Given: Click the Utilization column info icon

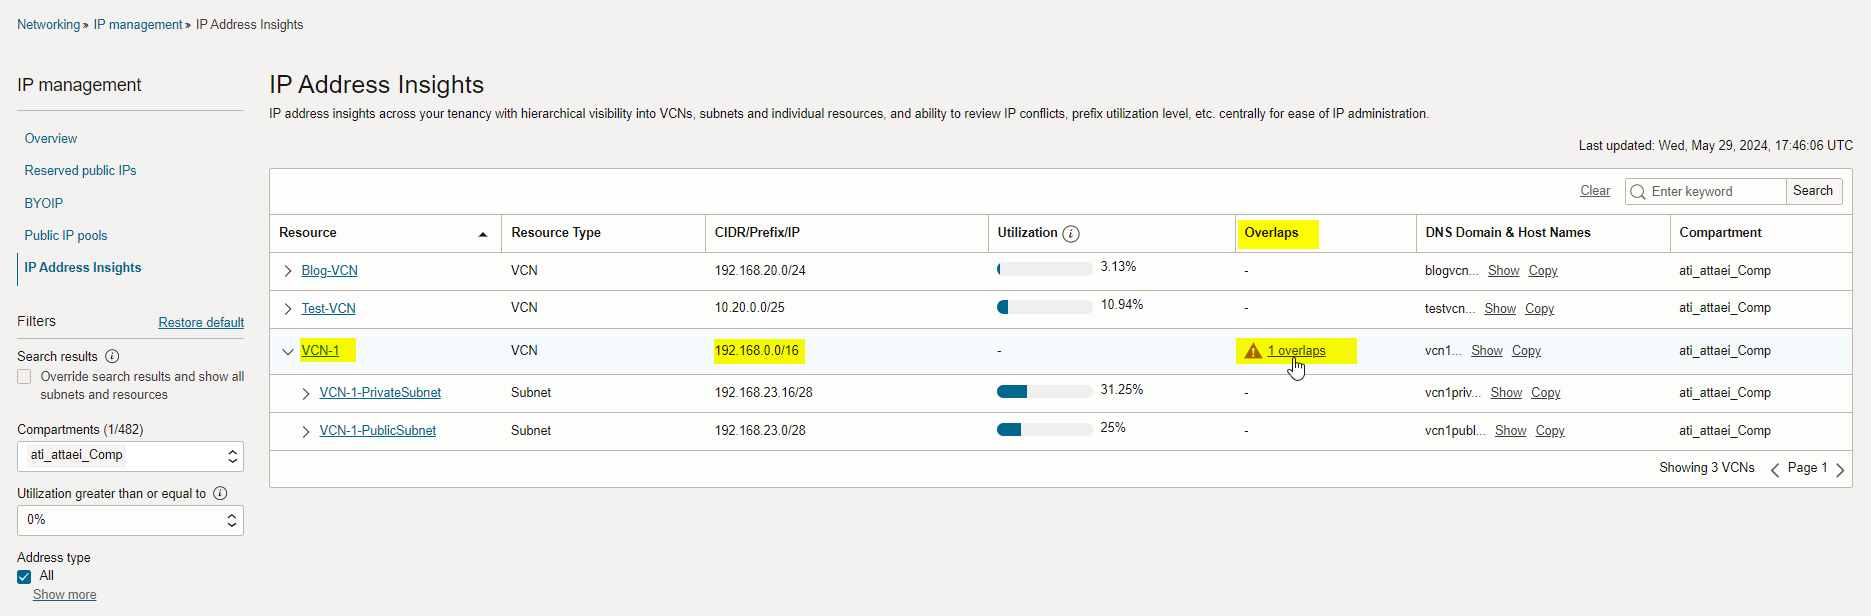Looking at the screenshot, I should coord(1071,234).
